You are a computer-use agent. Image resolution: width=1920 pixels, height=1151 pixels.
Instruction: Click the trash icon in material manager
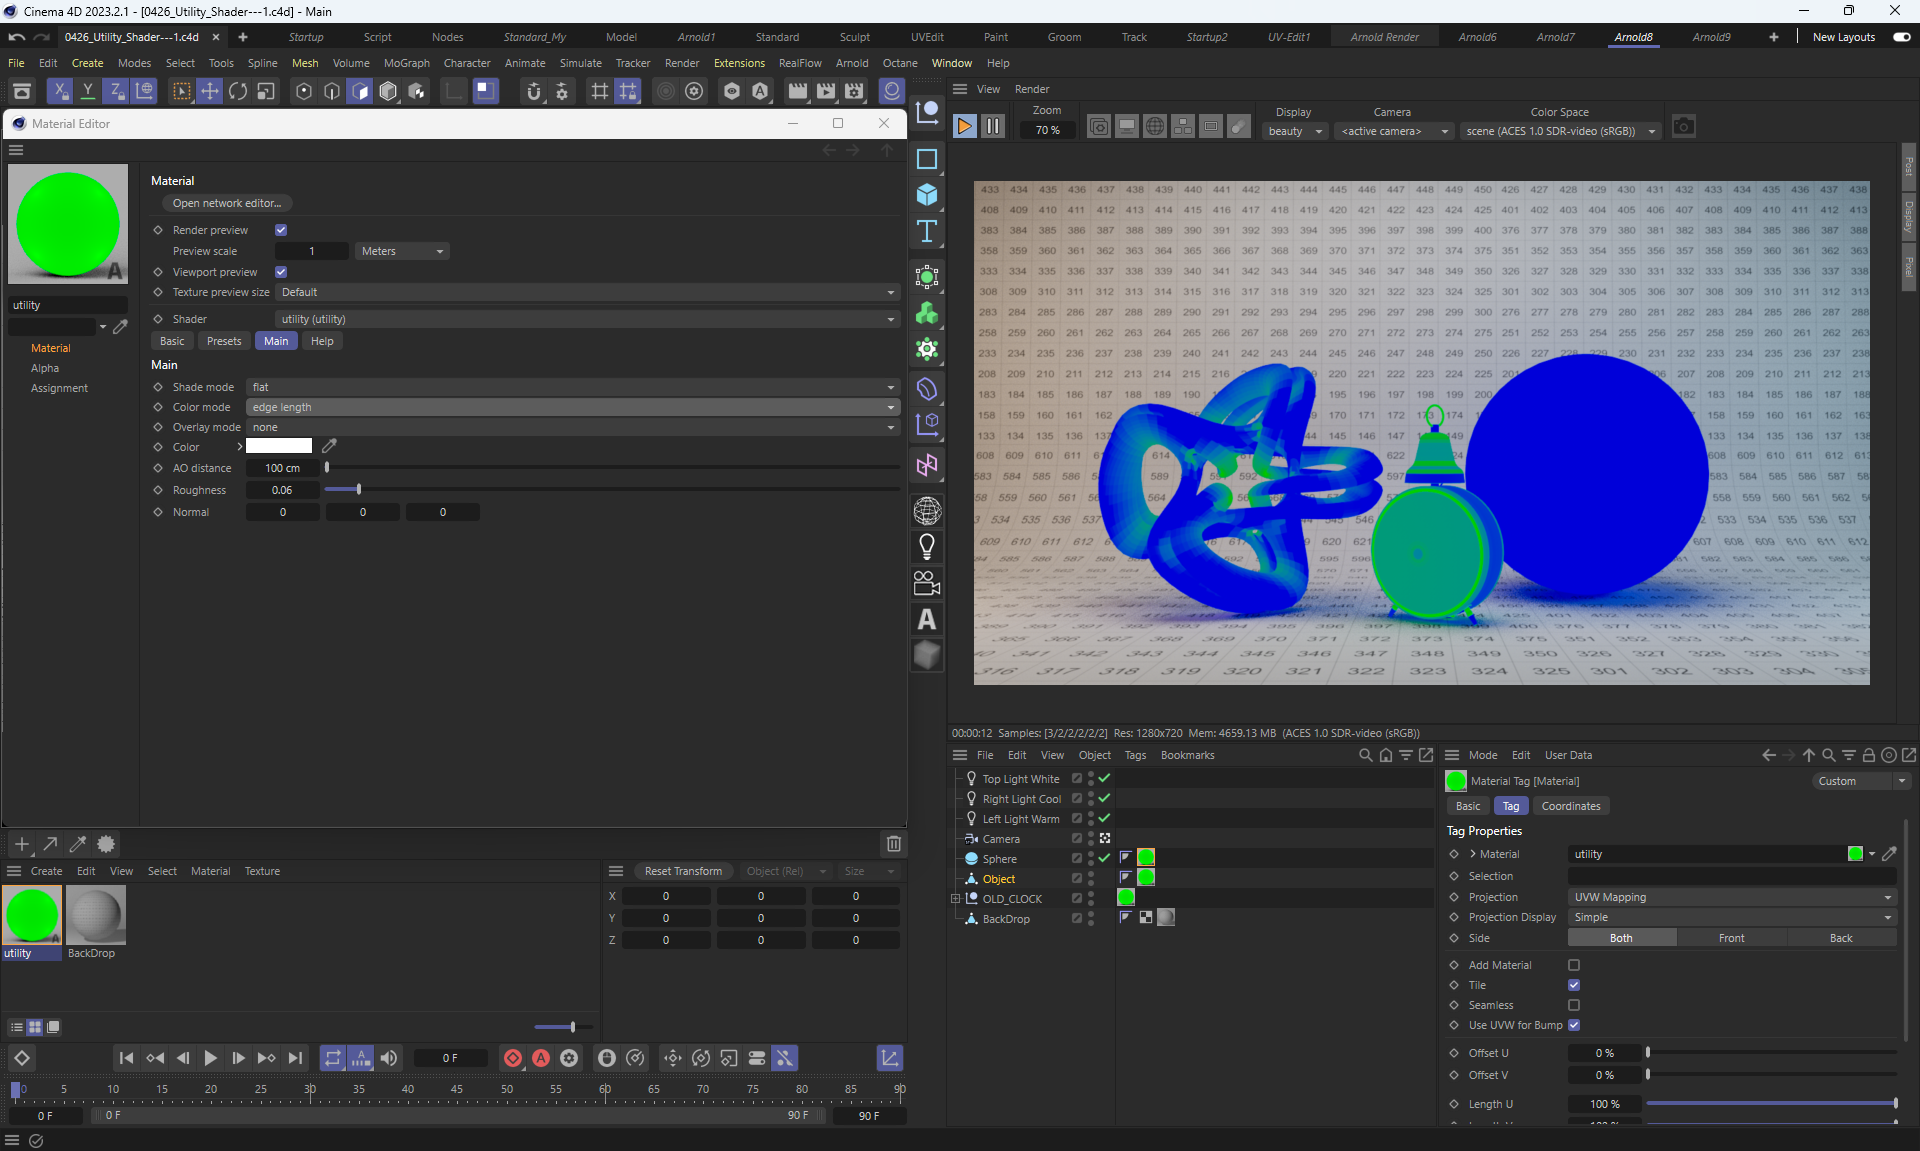tap(893, 844)
